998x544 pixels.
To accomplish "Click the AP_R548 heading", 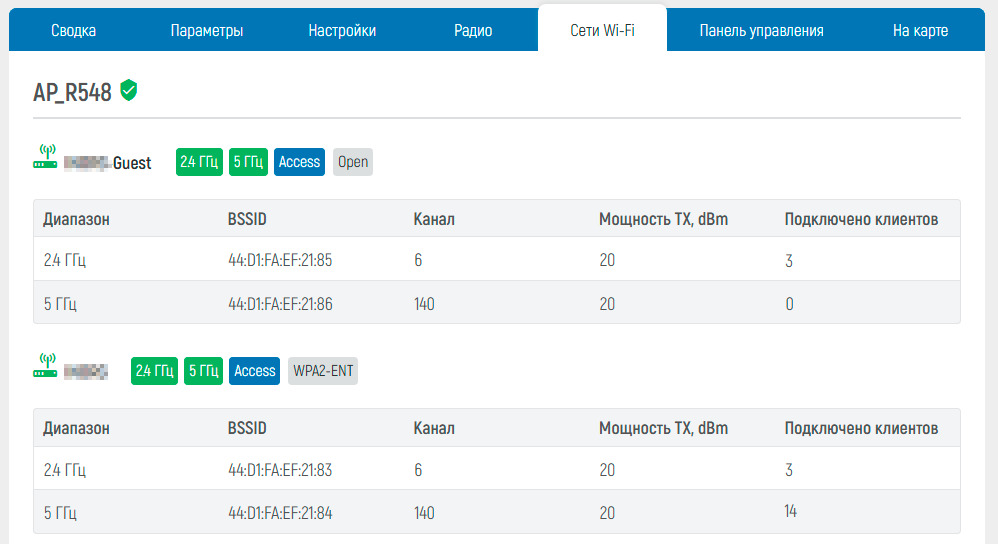I will tap(73, 92).
